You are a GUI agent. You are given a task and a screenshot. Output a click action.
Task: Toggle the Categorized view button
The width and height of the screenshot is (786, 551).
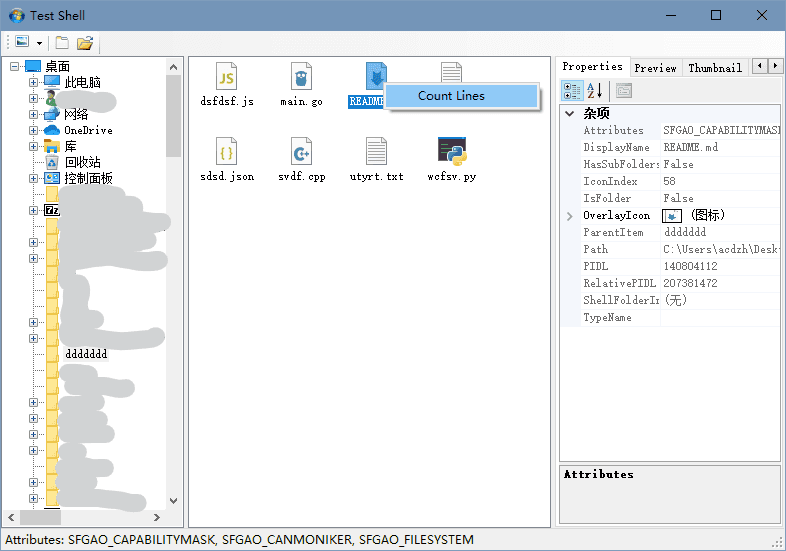[572, 91]
